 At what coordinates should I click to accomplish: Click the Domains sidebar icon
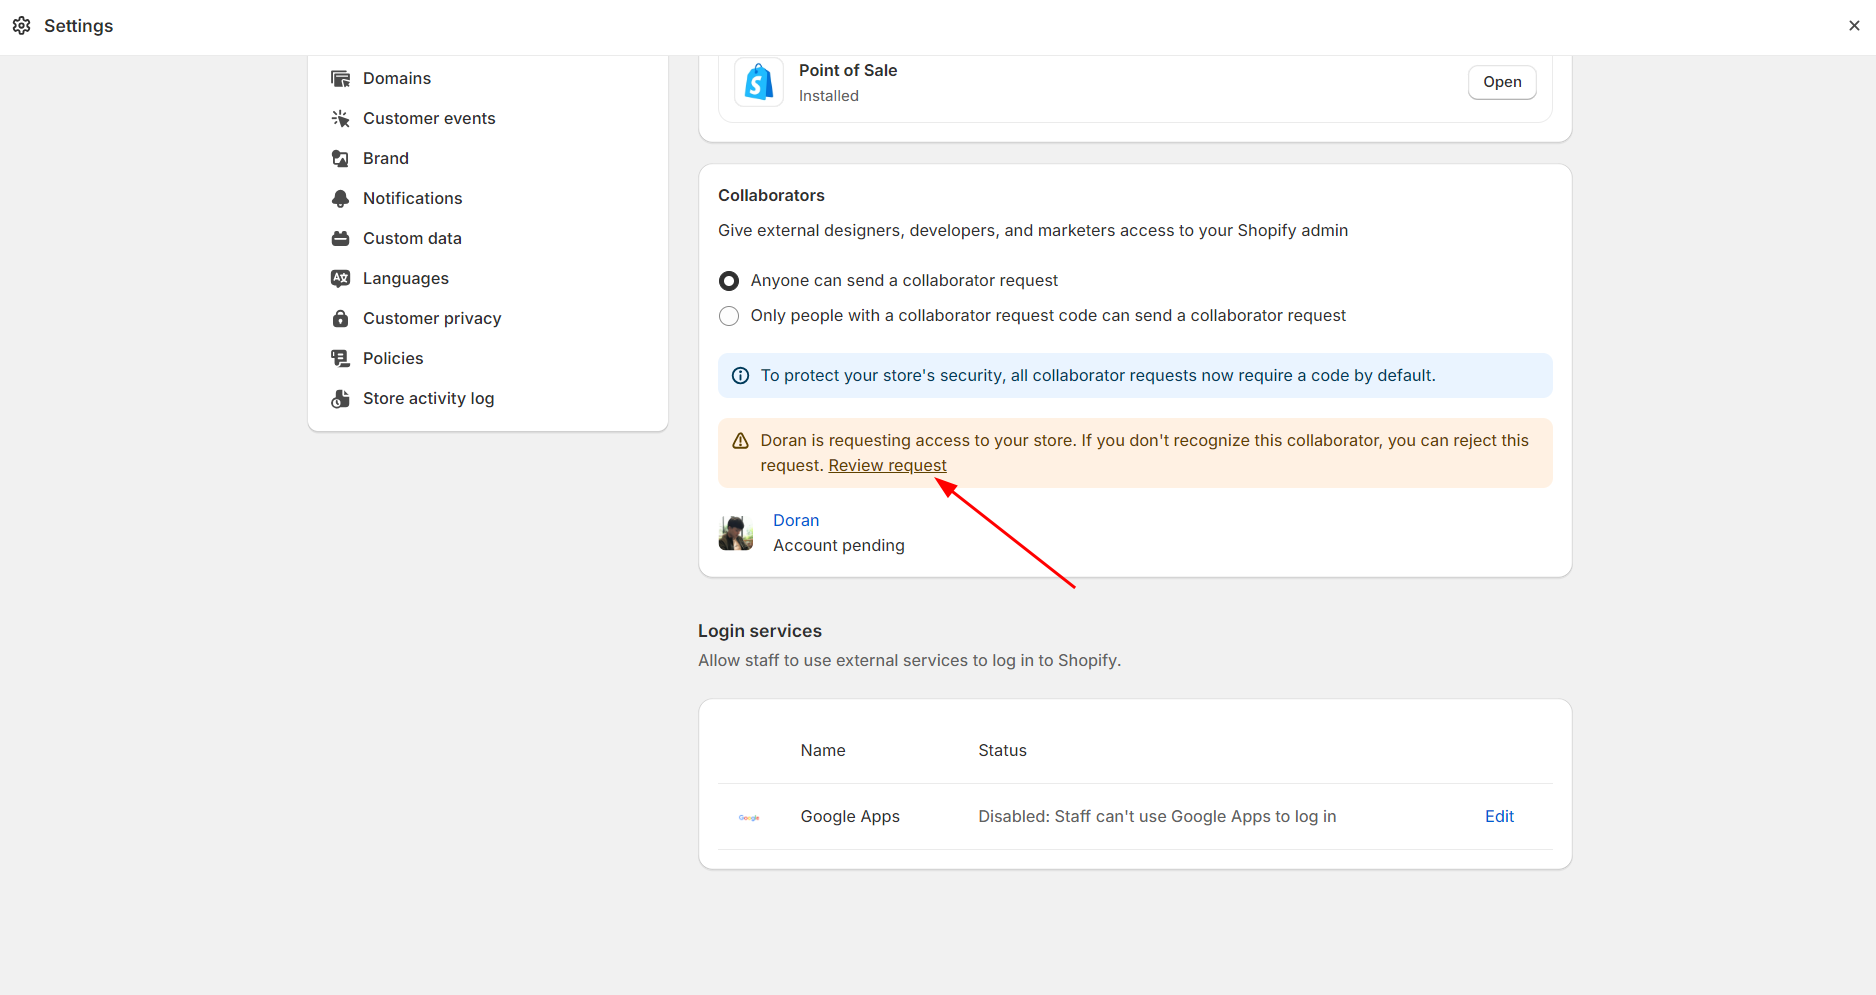pos(341,78)
